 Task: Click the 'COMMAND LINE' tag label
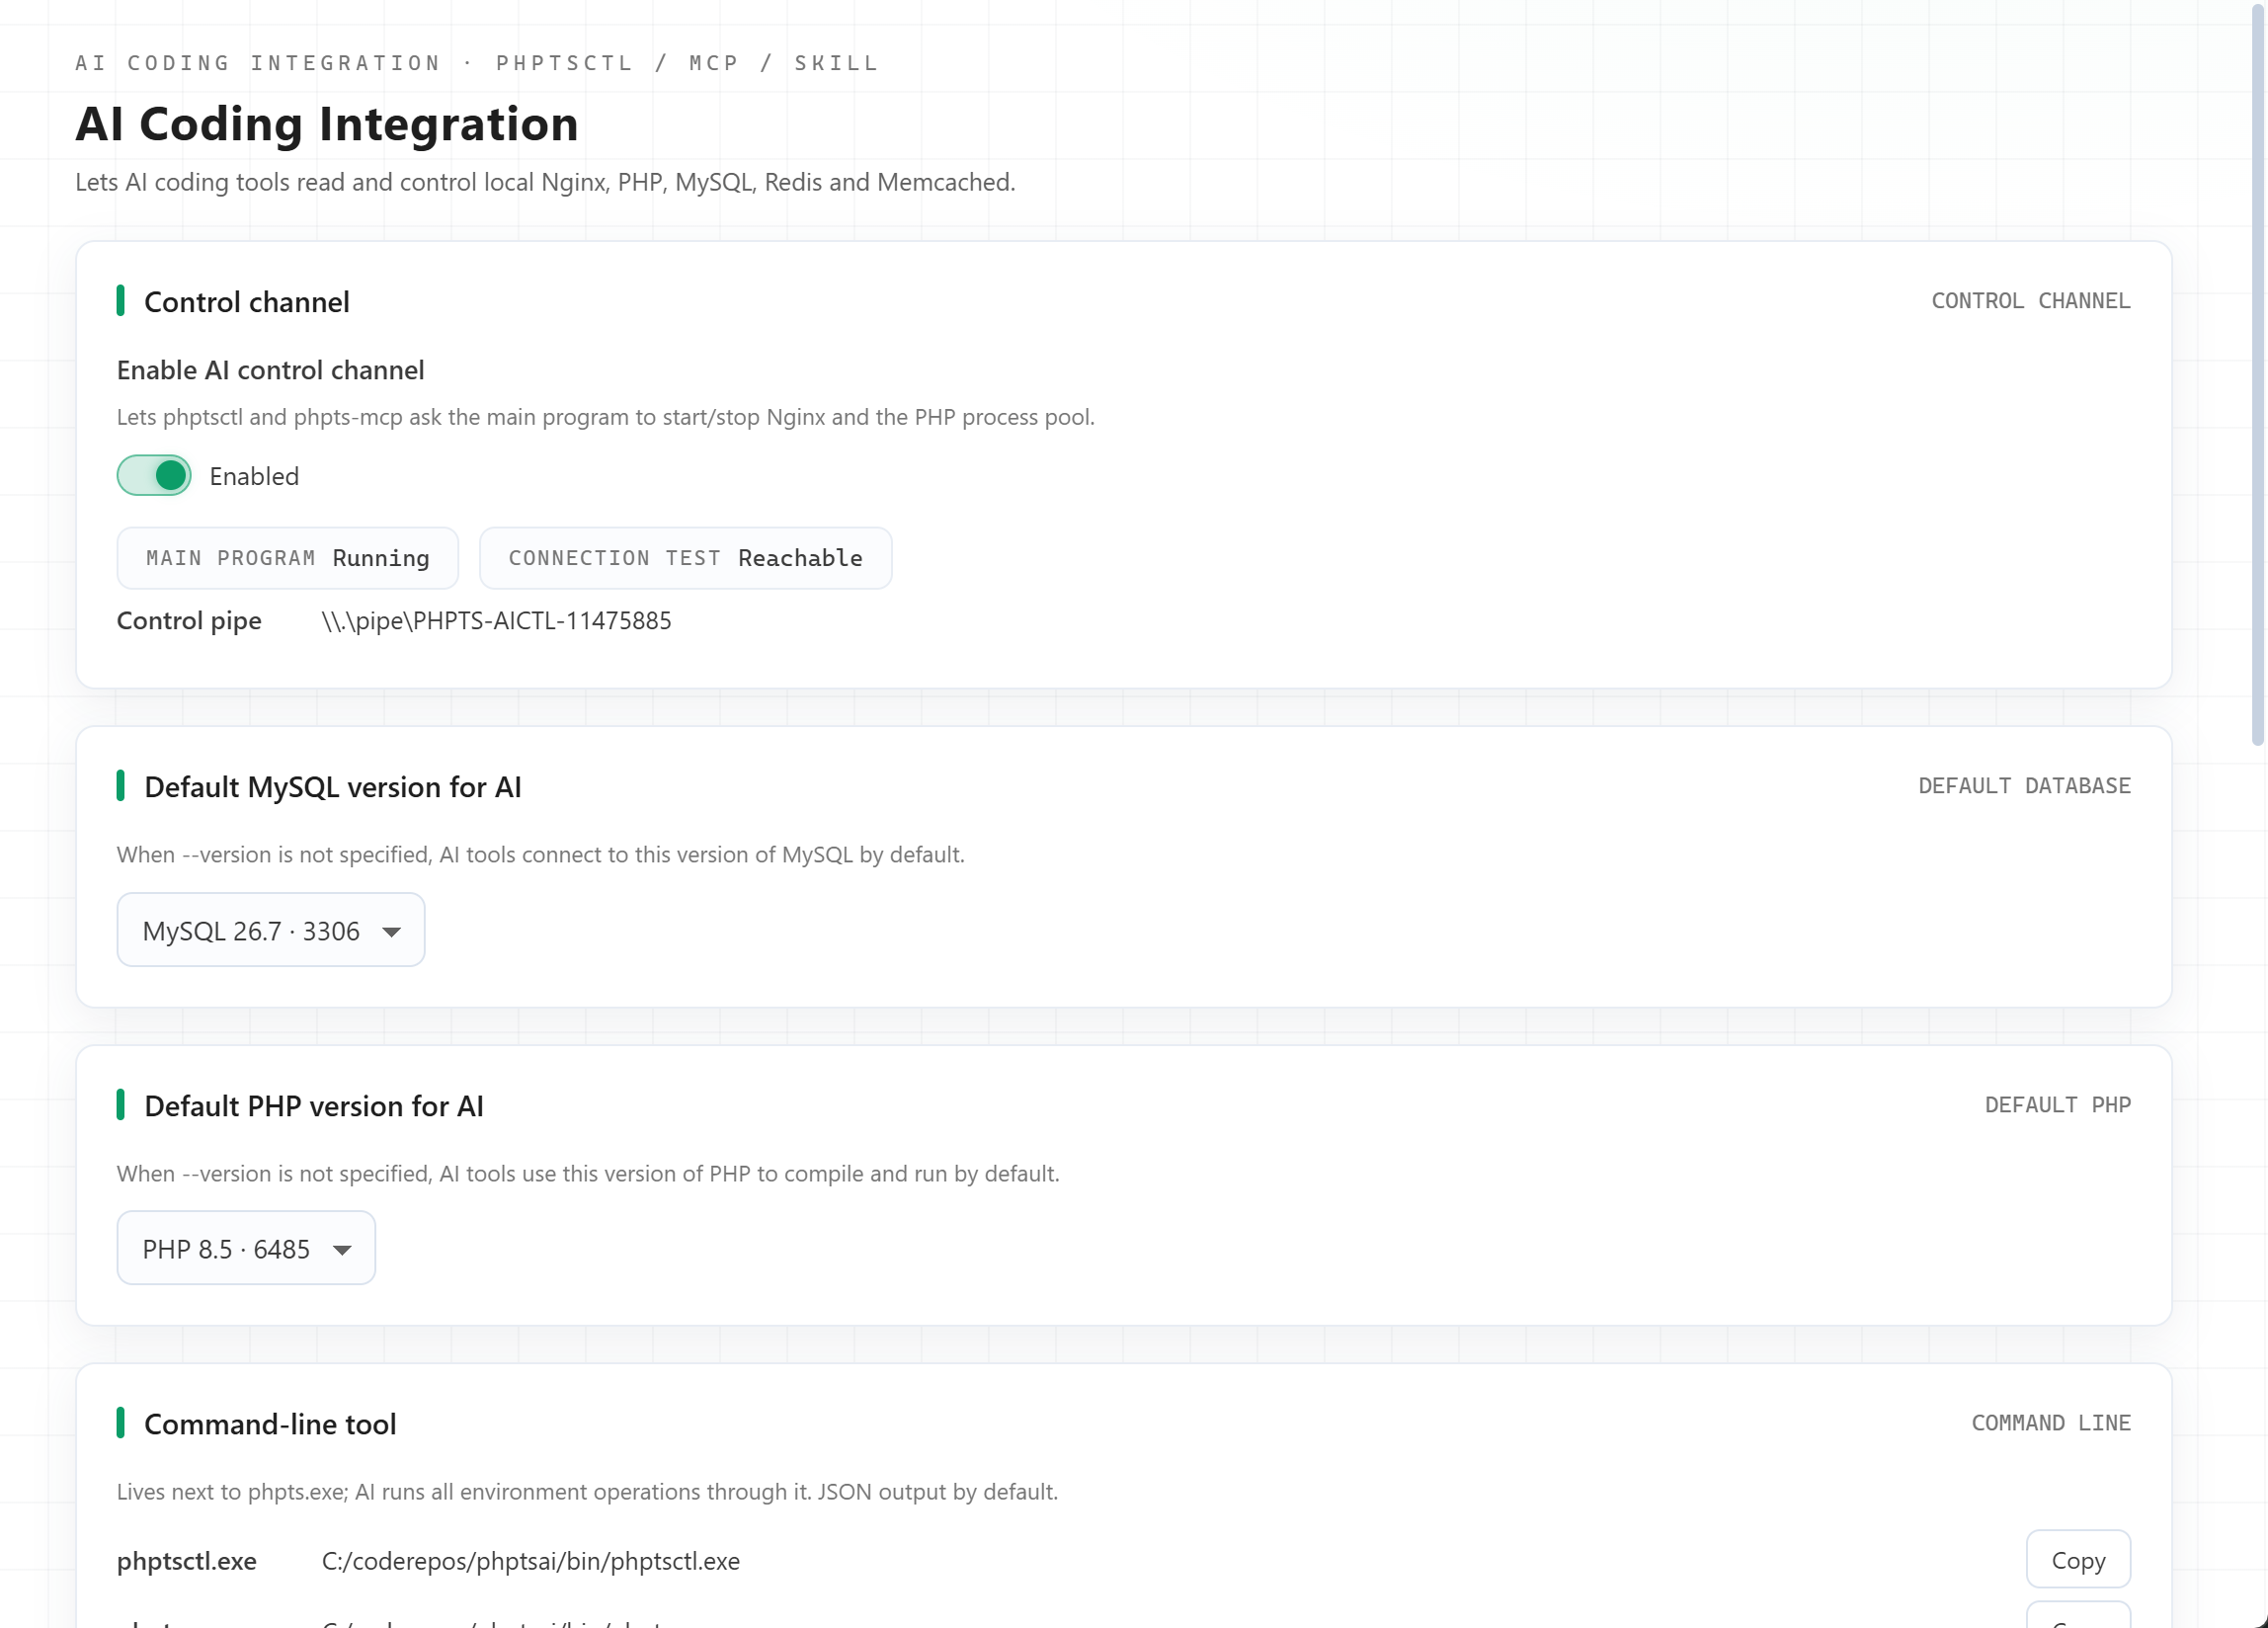point(2051,1423)
